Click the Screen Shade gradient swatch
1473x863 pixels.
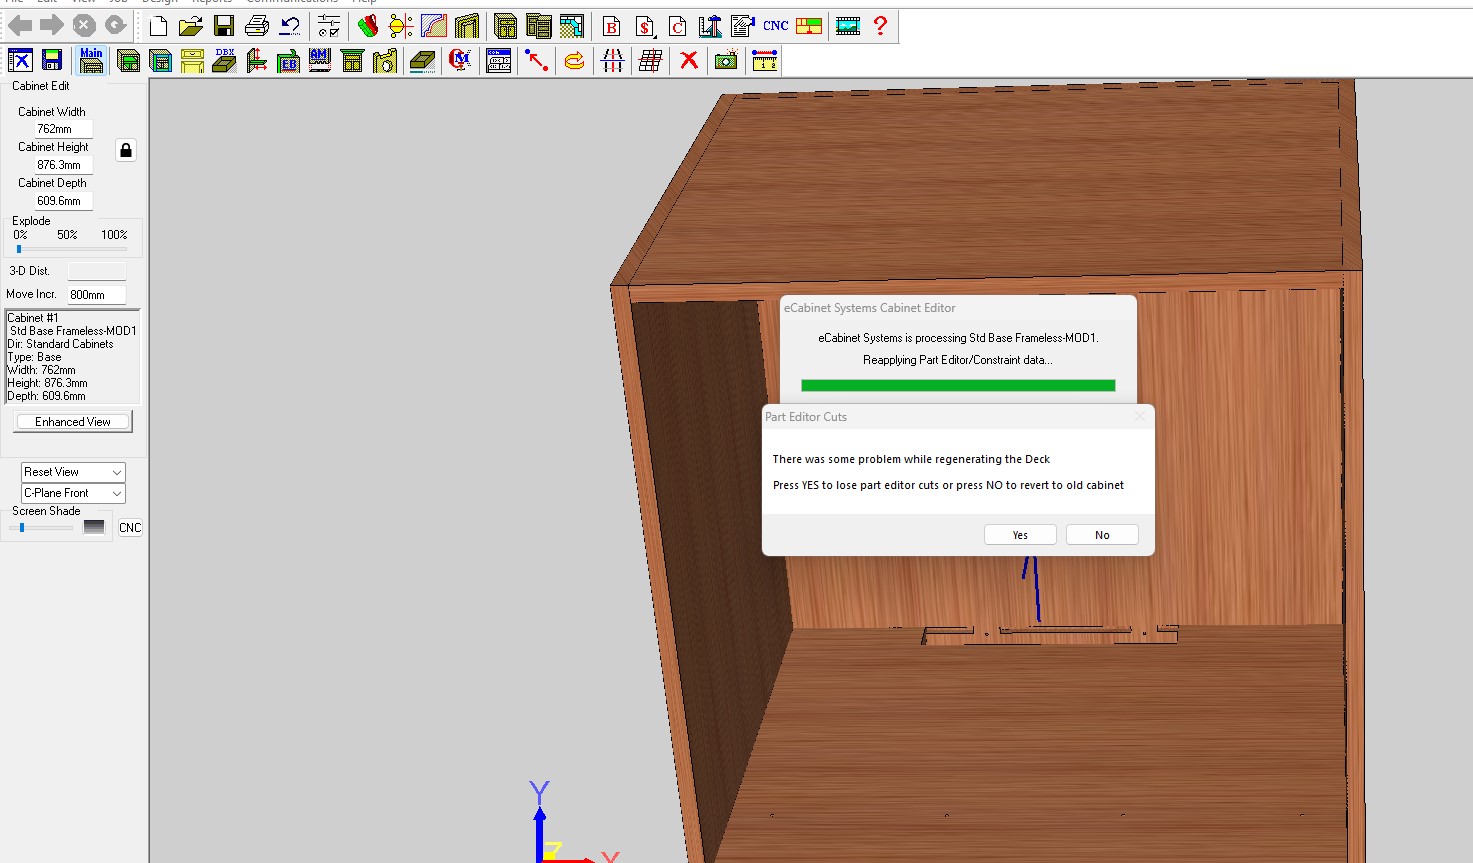(x=94, y=527)
